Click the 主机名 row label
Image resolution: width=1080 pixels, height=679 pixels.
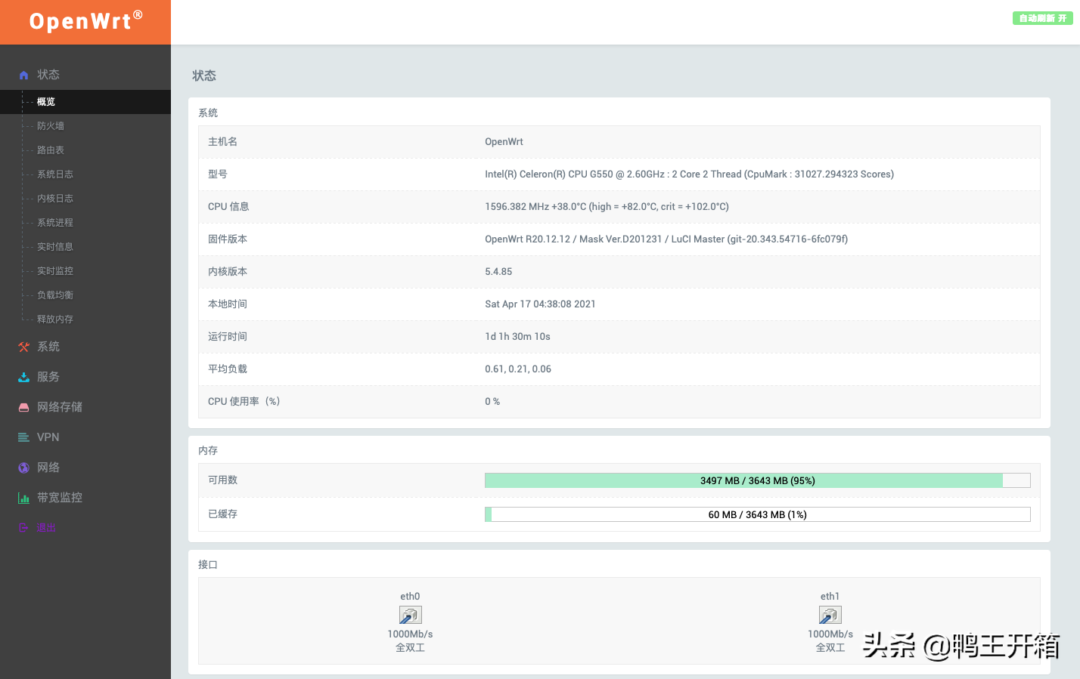(x=222, y=142)
